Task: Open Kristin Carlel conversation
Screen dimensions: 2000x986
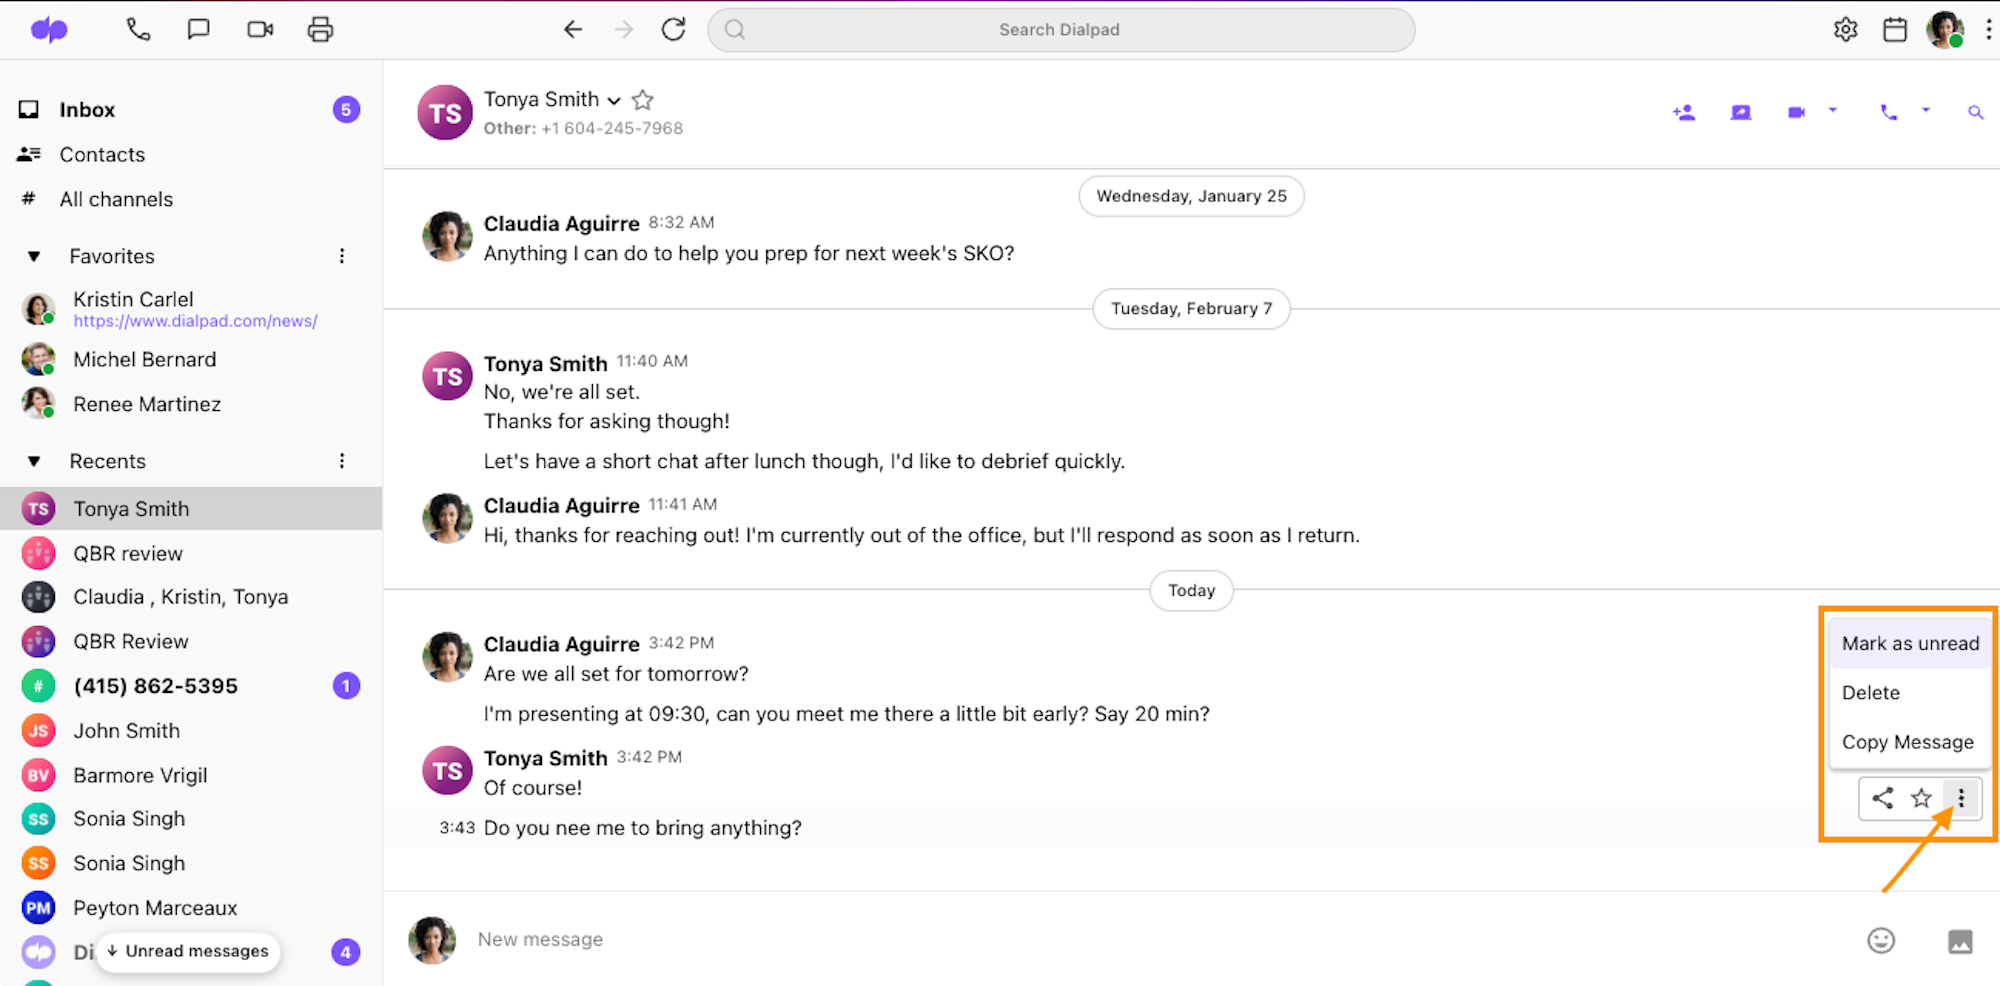Action: click(x=133, y=299)
